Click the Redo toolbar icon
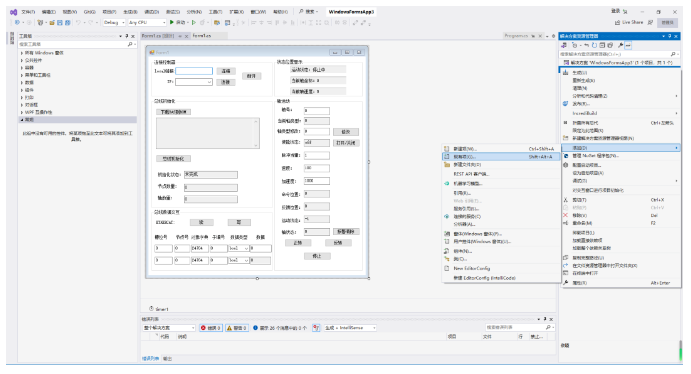The image size is (691, 374). click(x=91, y=22)
